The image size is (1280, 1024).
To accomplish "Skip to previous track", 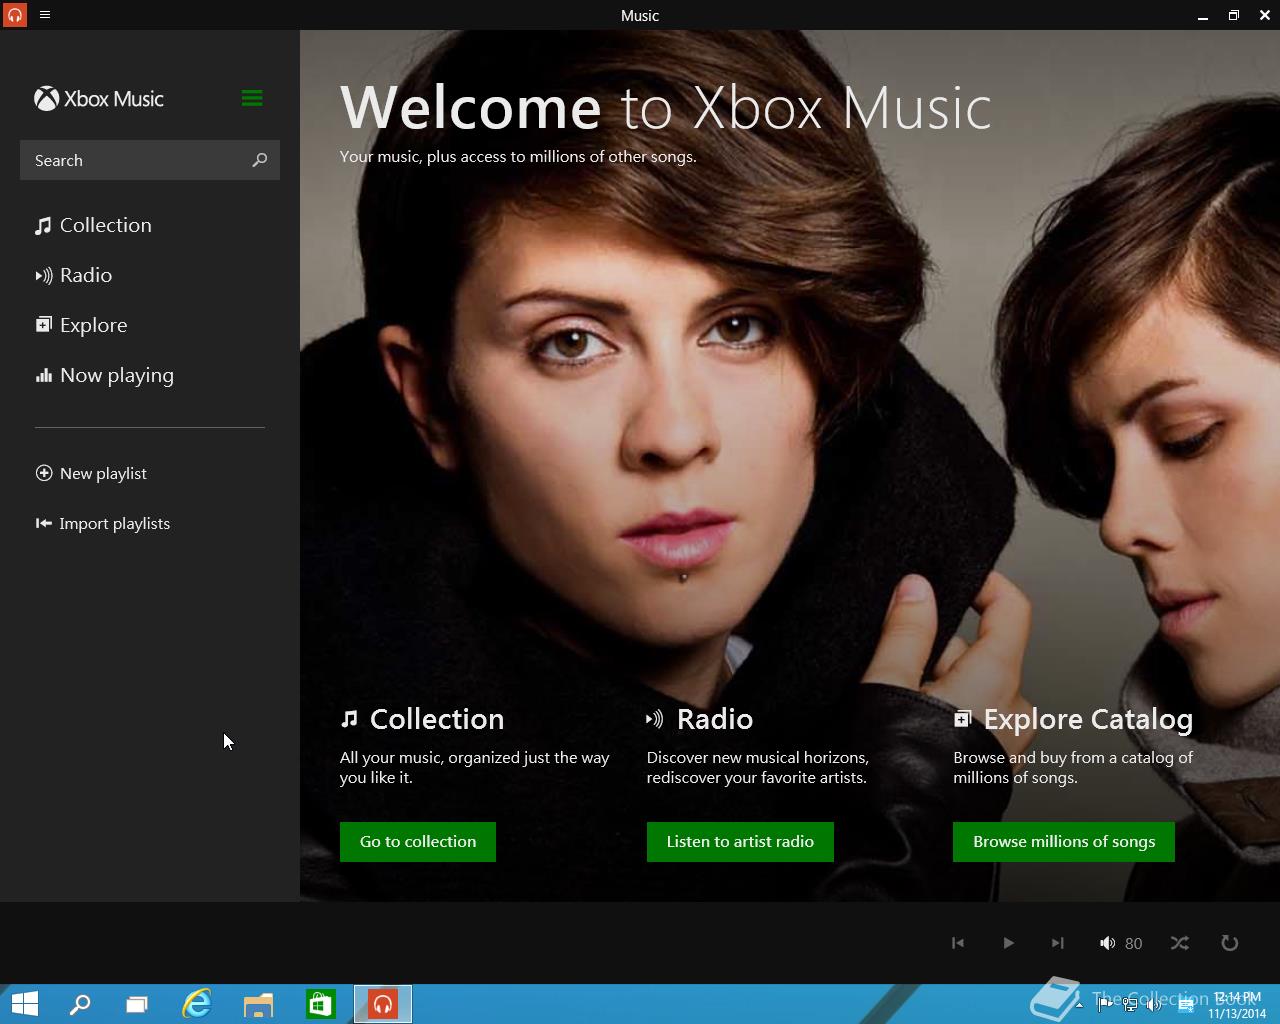I will 958,943.
